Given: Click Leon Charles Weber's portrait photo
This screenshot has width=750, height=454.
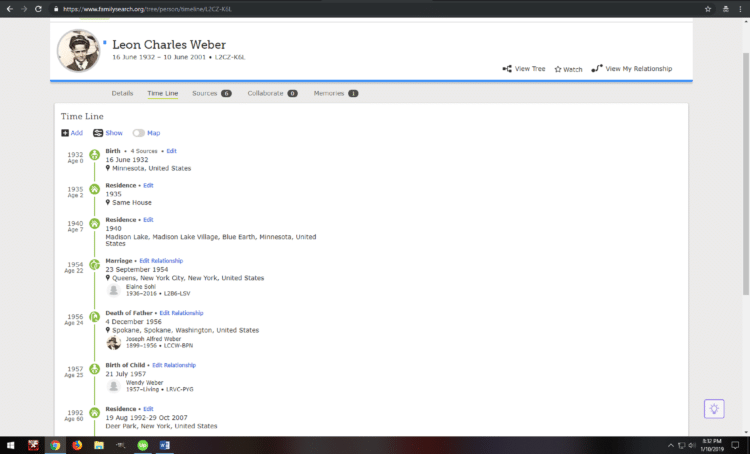Looking at the screenshot, I should click(78, 51).
